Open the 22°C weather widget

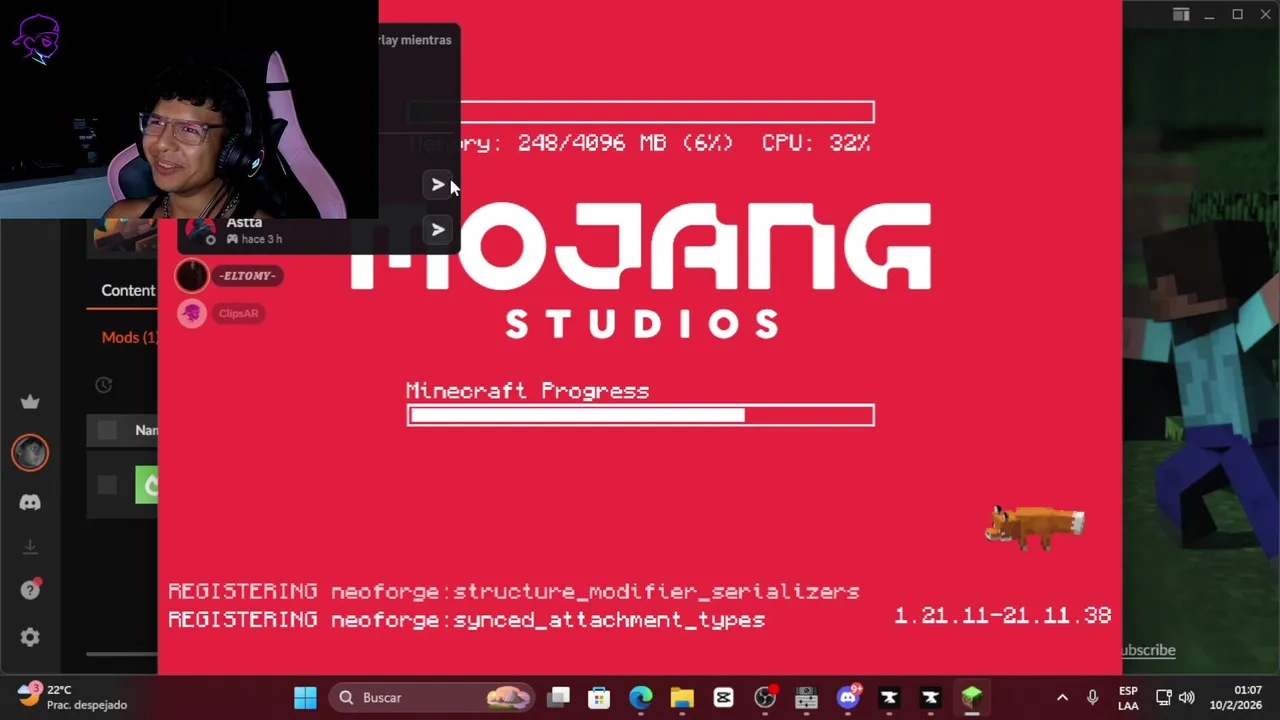click(x=72, y=697)
